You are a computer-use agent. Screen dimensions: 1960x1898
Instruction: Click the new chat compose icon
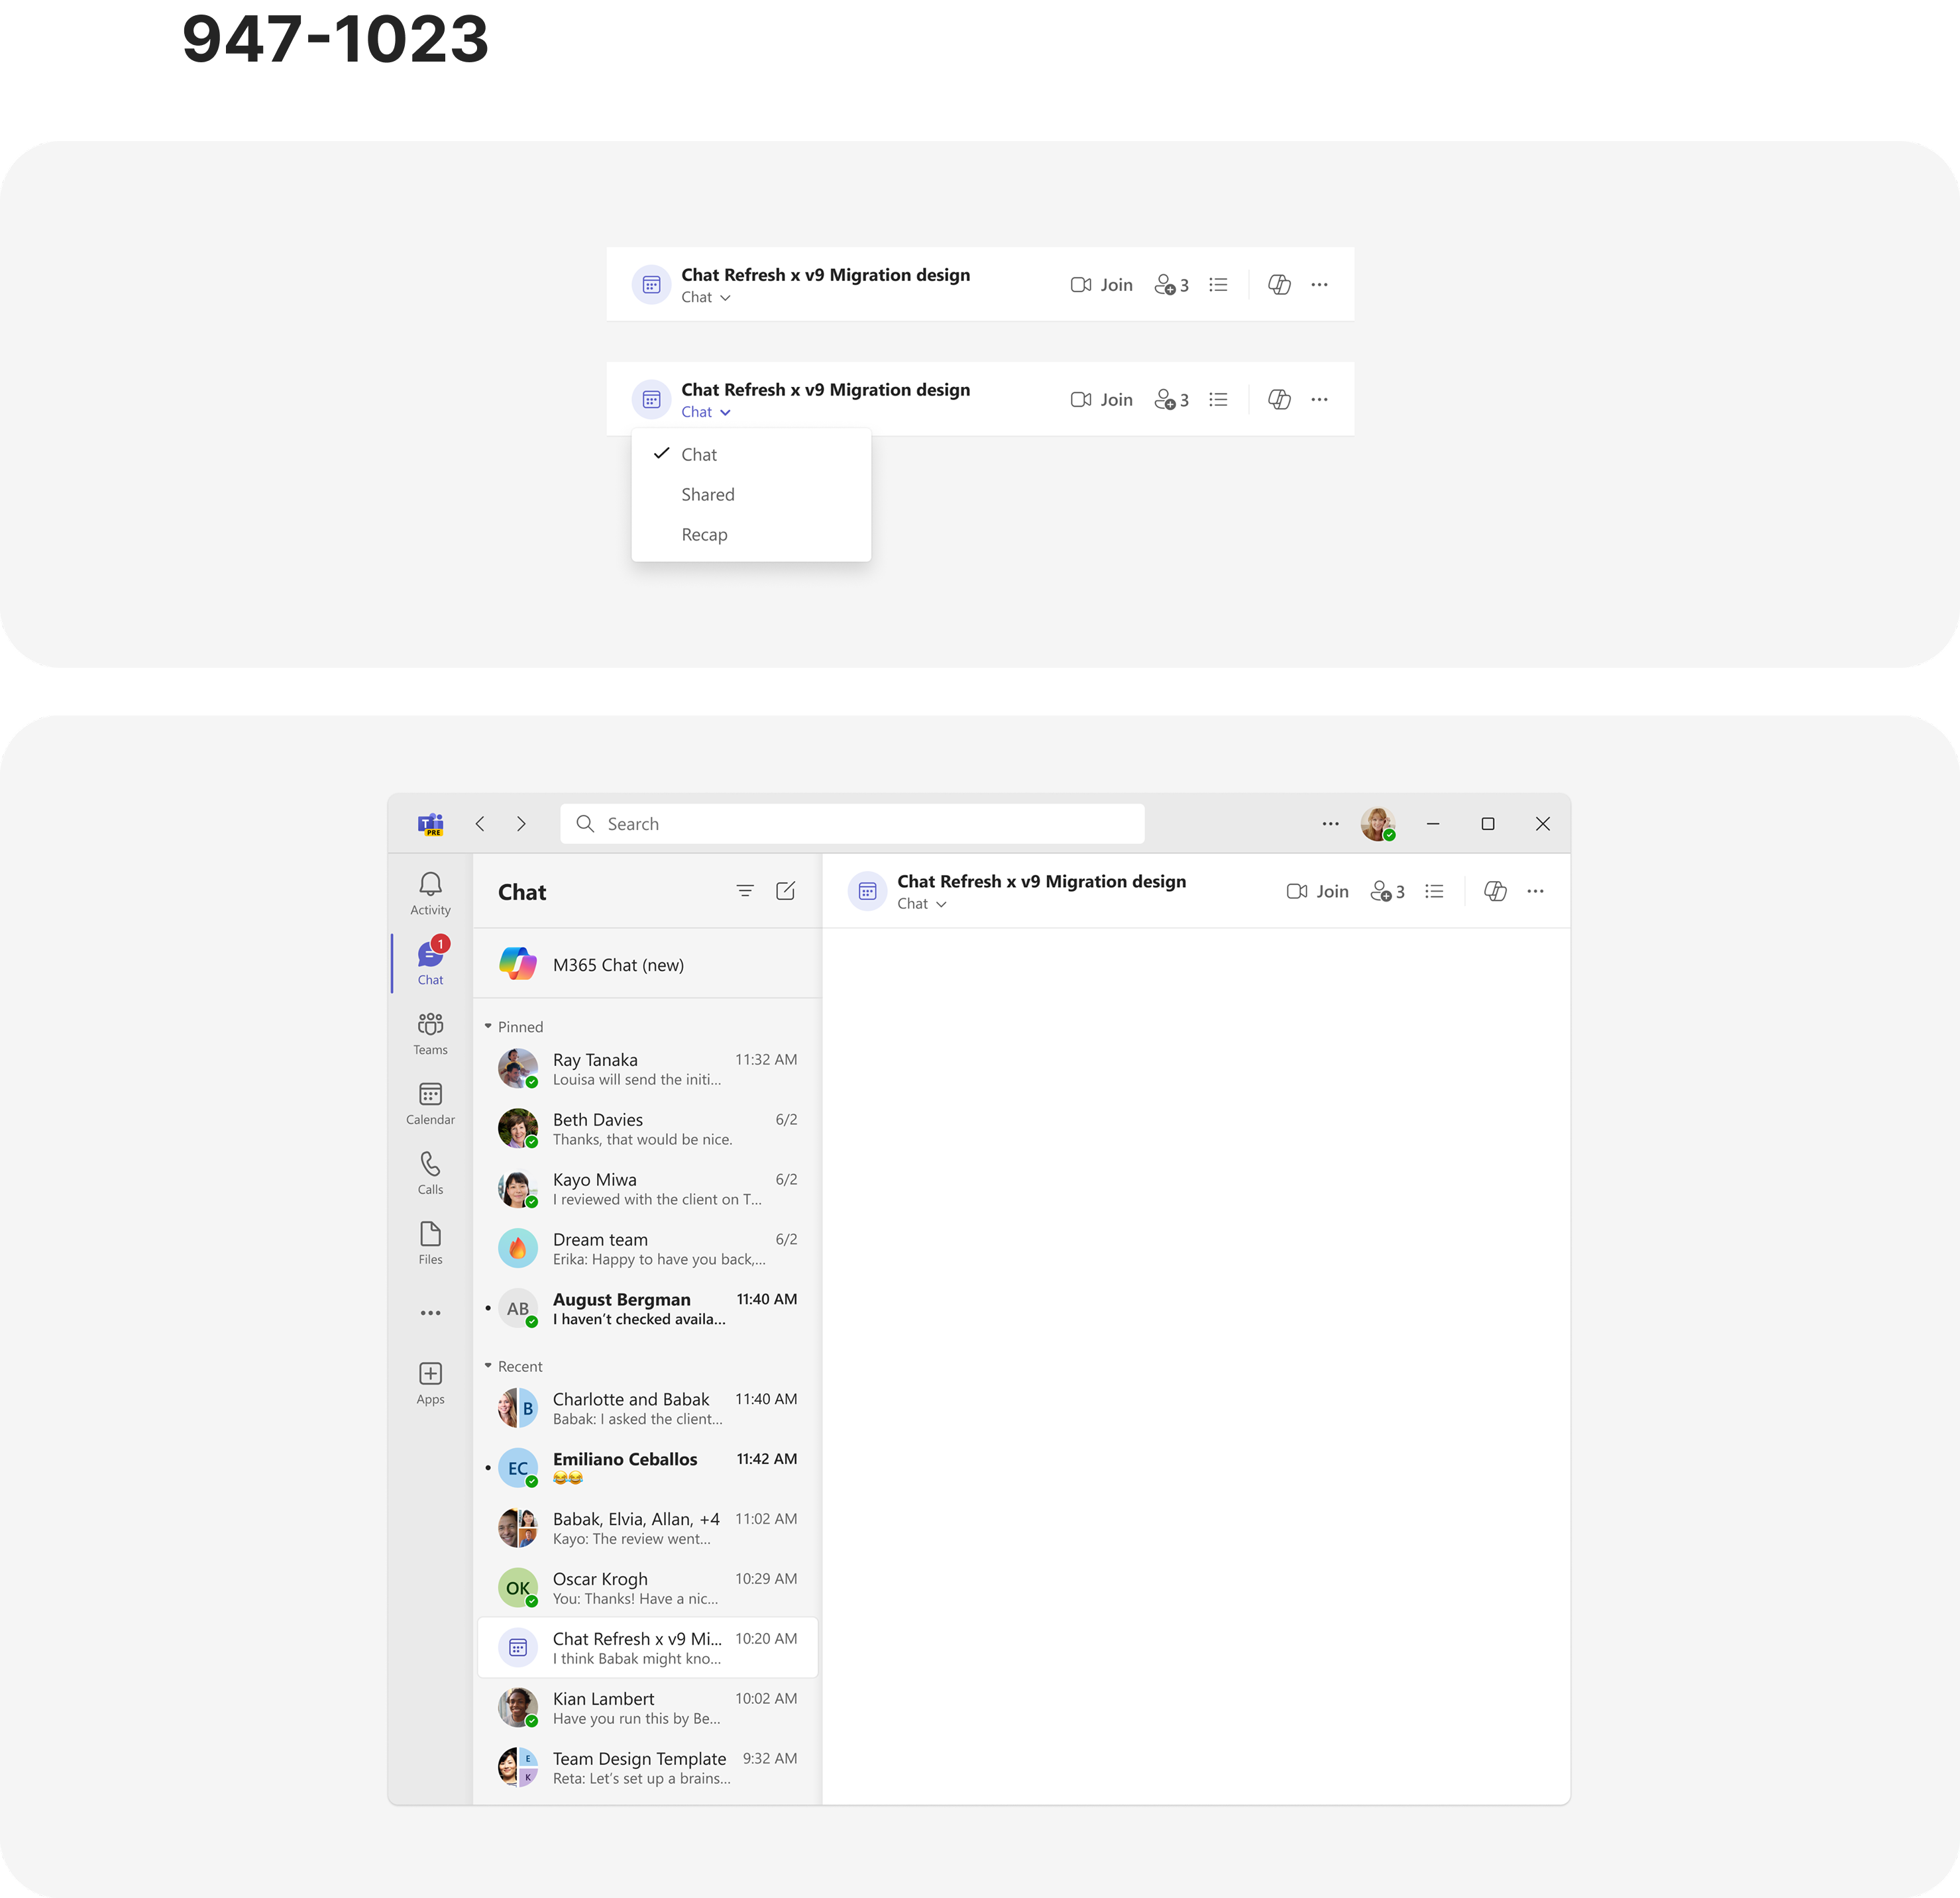pyautogui.click(x=786, y=890)
